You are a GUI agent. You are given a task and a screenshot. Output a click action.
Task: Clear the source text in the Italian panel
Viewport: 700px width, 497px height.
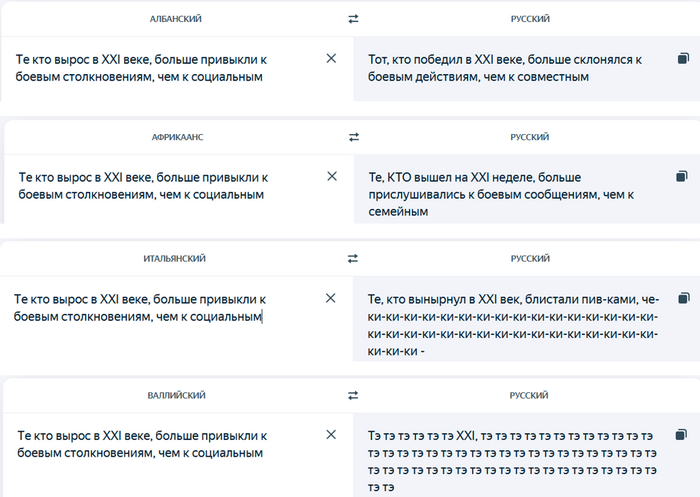[x=331, y=298]
